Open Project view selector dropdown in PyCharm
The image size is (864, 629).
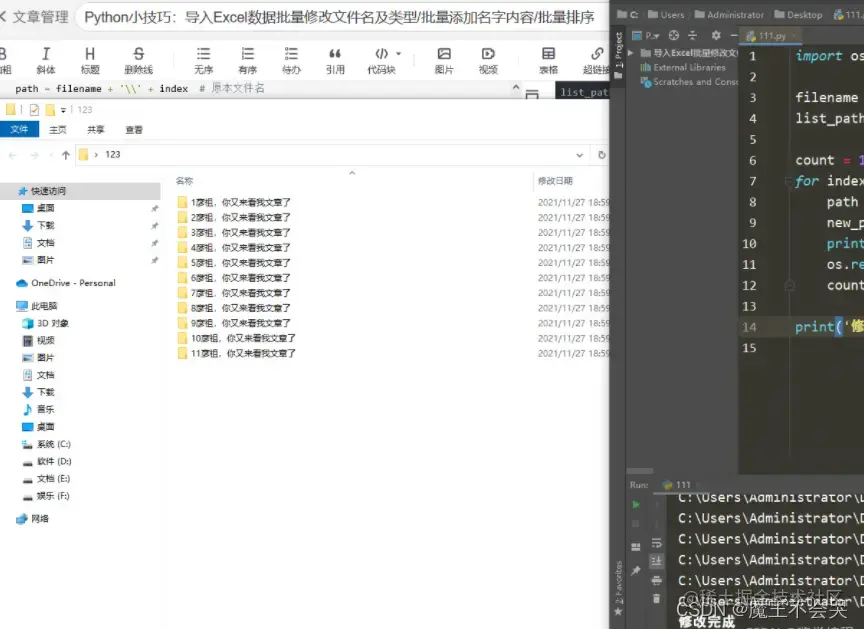(x=646, y=36)
